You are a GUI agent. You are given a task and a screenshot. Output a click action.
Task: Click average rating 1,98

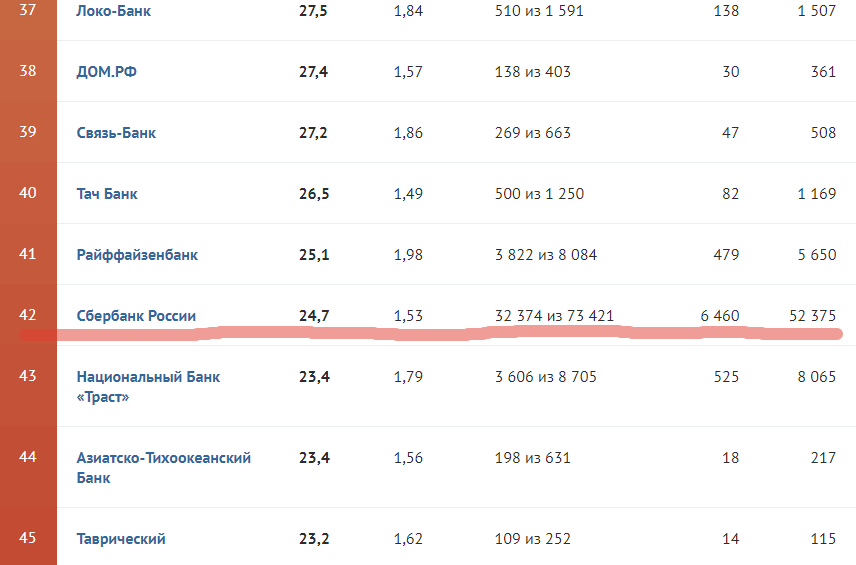(408, 255)
